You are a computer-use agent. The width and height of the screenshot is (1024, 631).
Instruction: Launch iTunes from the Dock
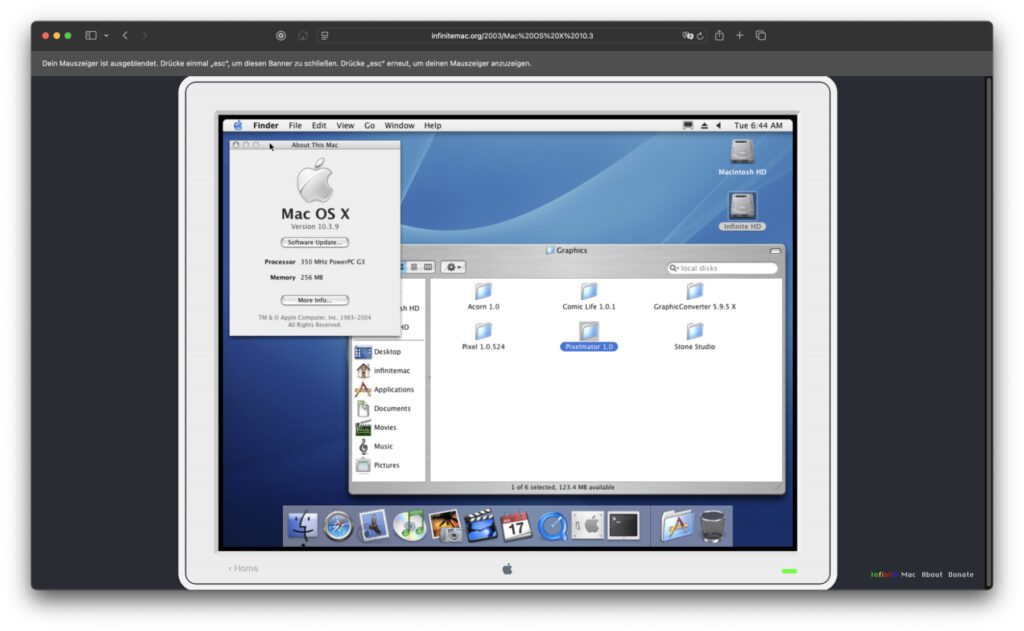(409, 525)
